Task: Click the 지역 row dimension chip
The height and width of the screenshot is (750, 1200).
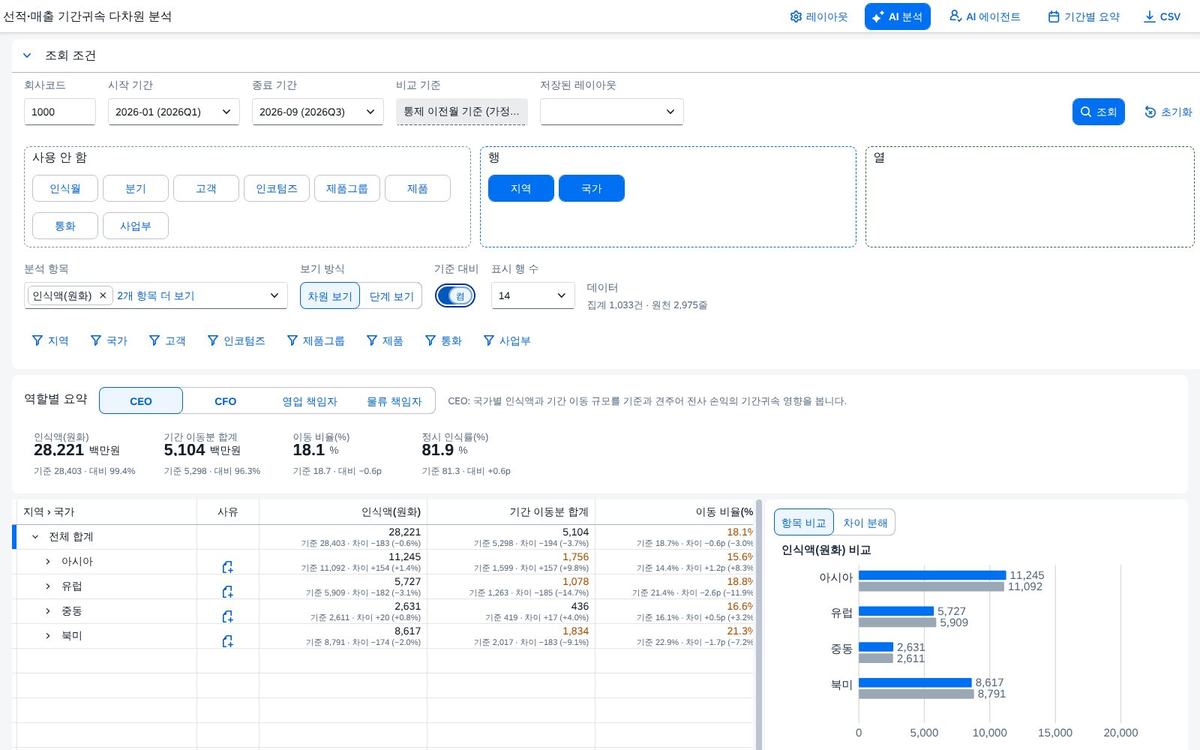Action: coord(521,188)
